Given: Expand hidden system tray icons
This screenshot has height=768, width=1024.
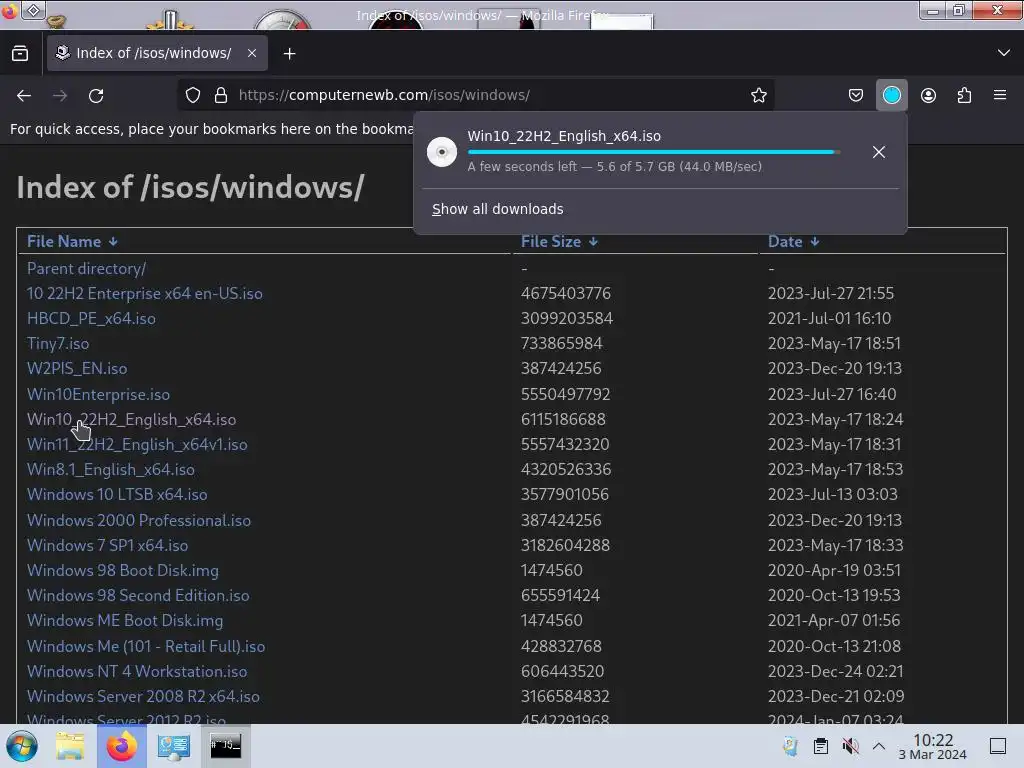Looking at the screenshot, I should click(x=879, y=746).
